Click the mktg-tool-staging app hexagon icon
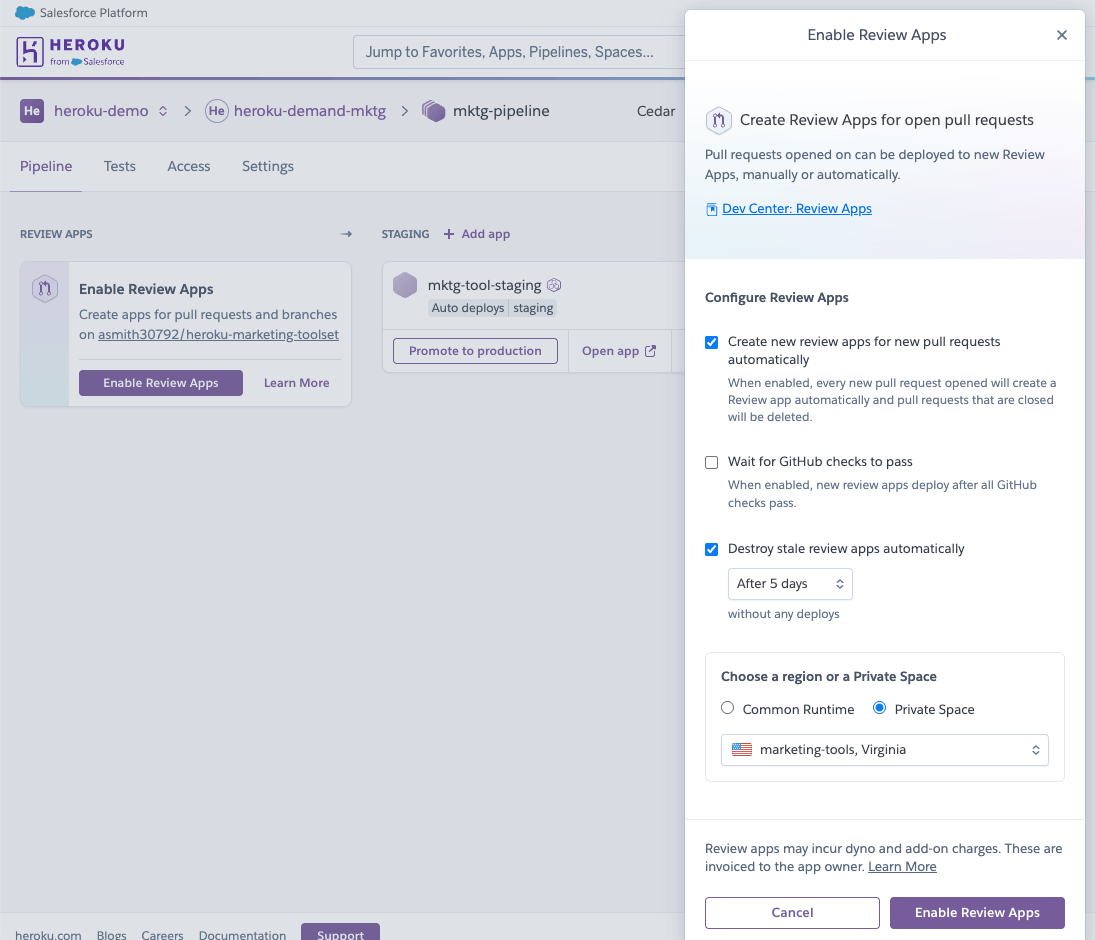 click(405, 285)
